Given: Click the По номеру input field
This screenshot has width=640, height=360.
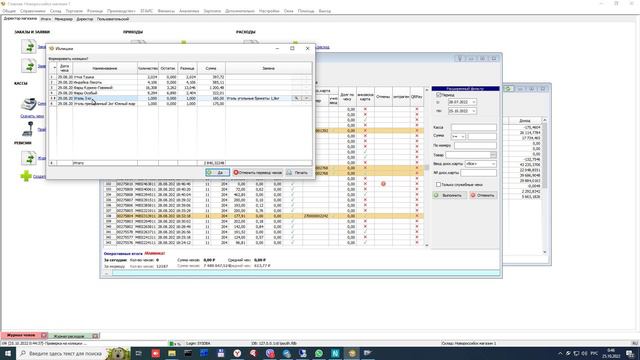Looking at the screenshot, I should click(x=475, y=145).
